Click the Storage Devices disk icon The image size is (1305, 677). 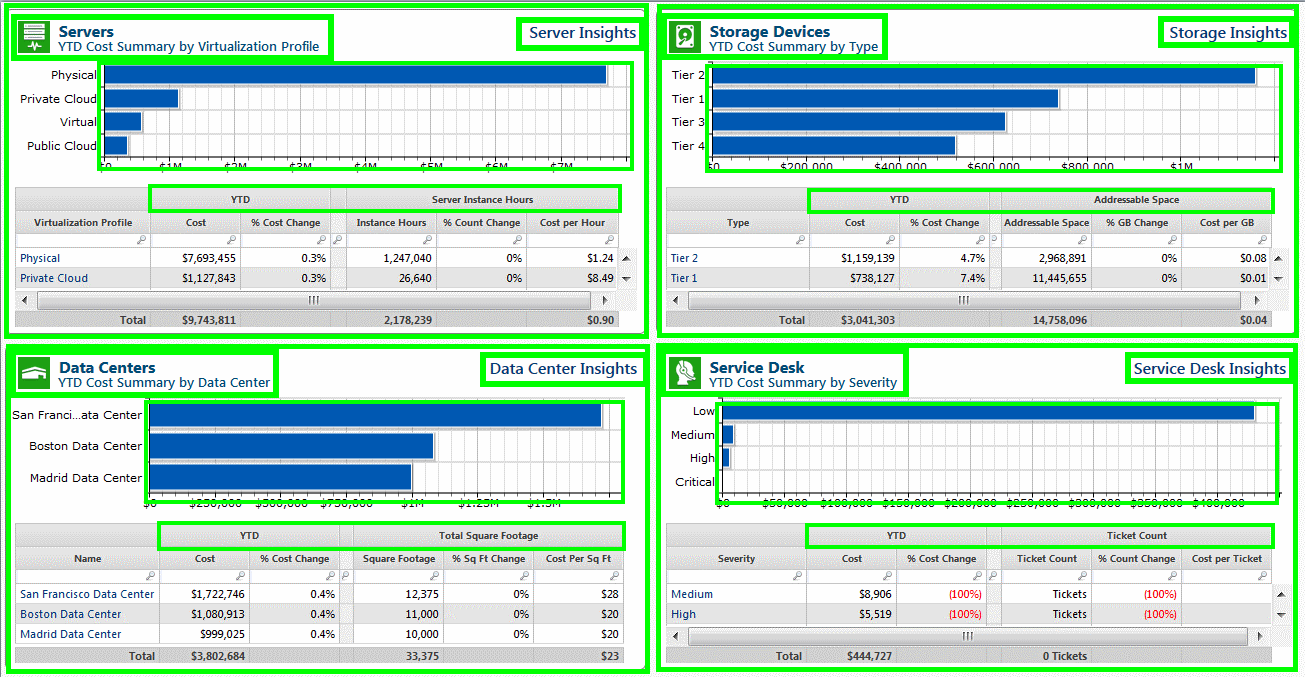point(685,38)
